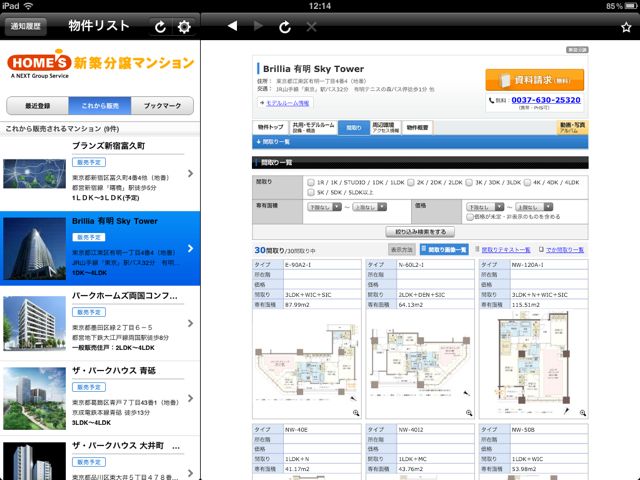Refresh the property list panel

160,27
